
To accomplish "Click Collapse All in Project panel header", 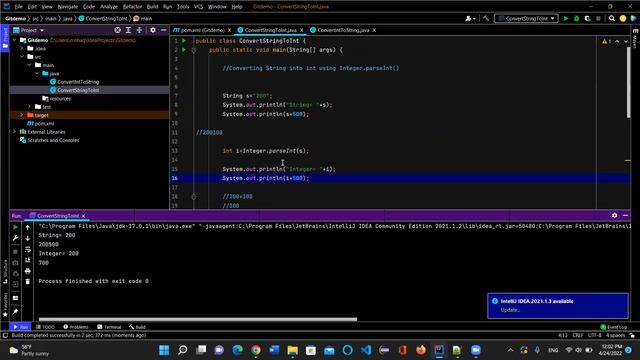I will point(139,30).
